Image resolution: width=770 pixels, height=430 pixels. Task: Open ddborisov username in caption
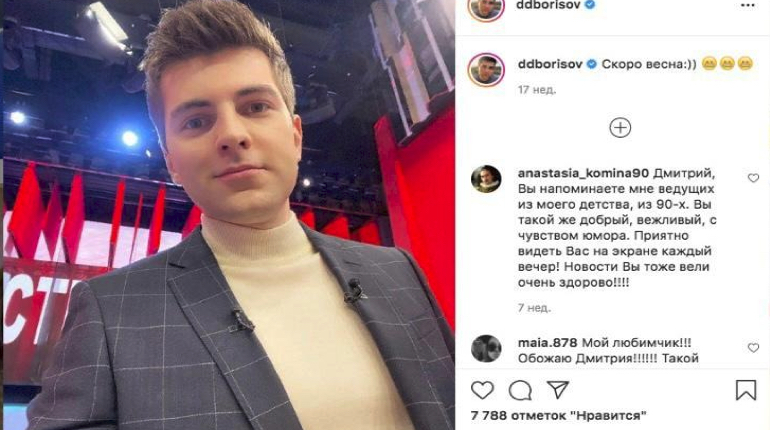[550, 64]
